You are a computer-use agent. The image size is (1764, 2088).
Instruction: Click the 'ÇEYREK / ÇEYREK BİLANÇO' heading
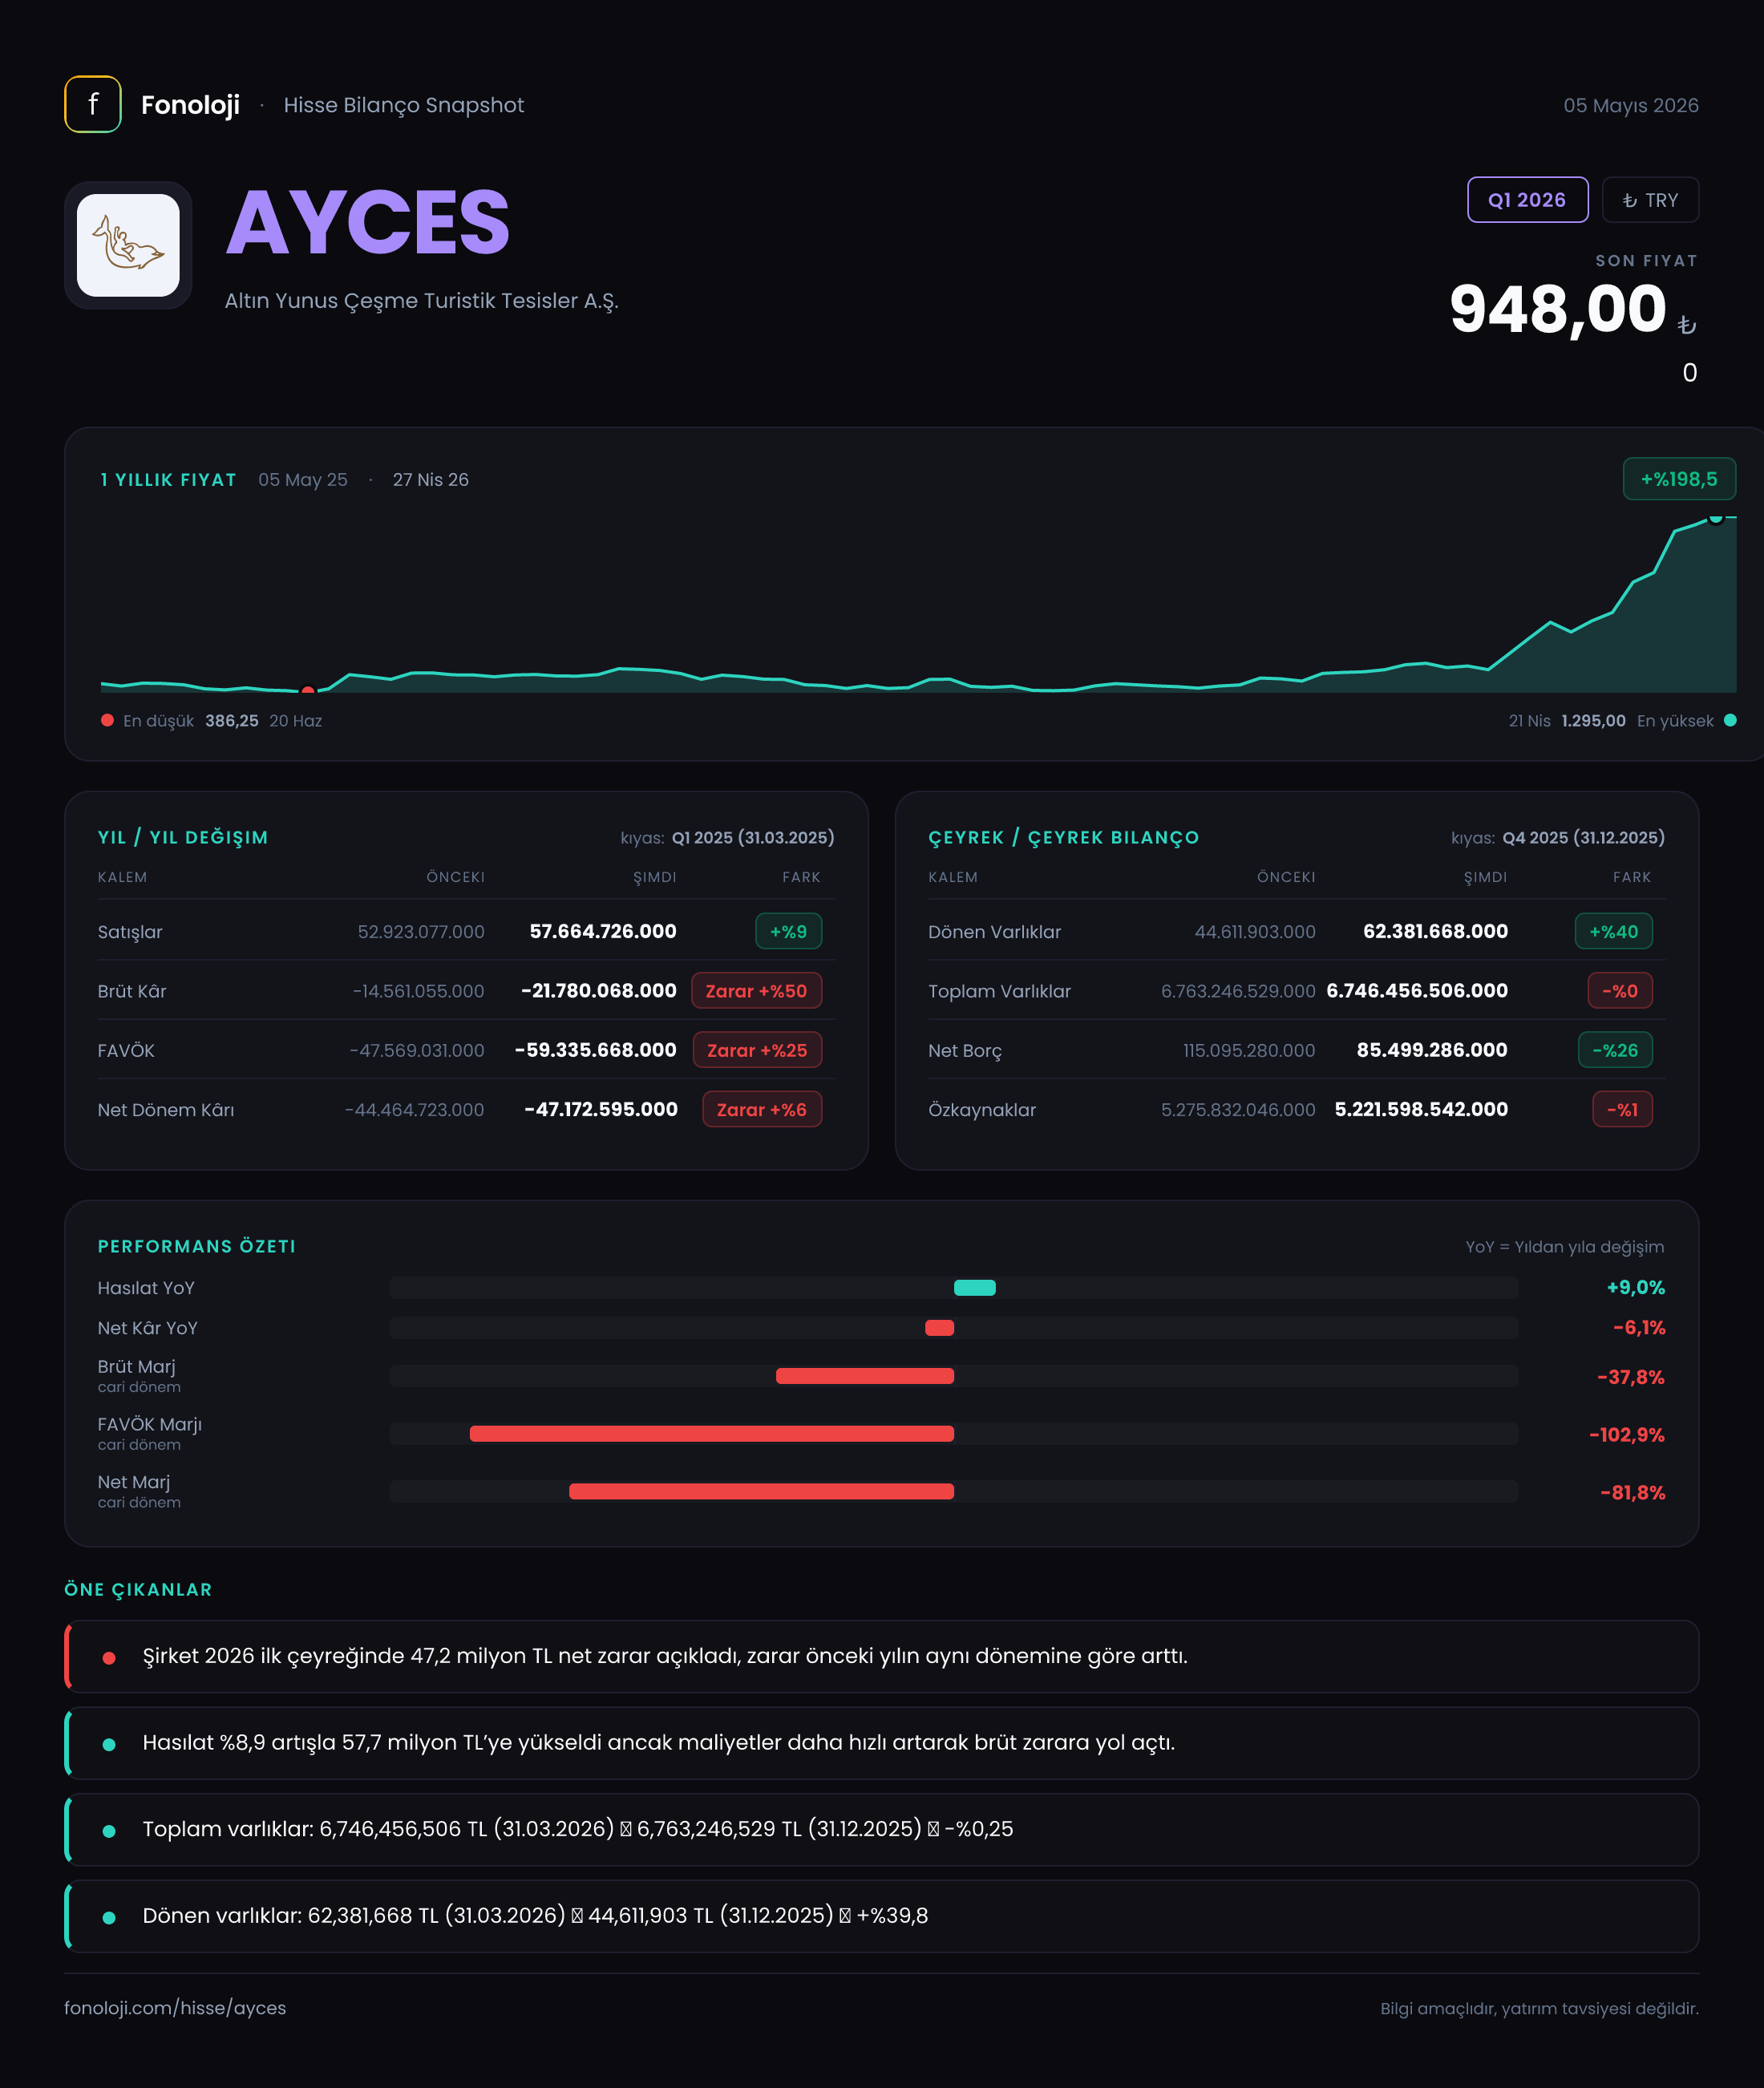point(1063,838)
